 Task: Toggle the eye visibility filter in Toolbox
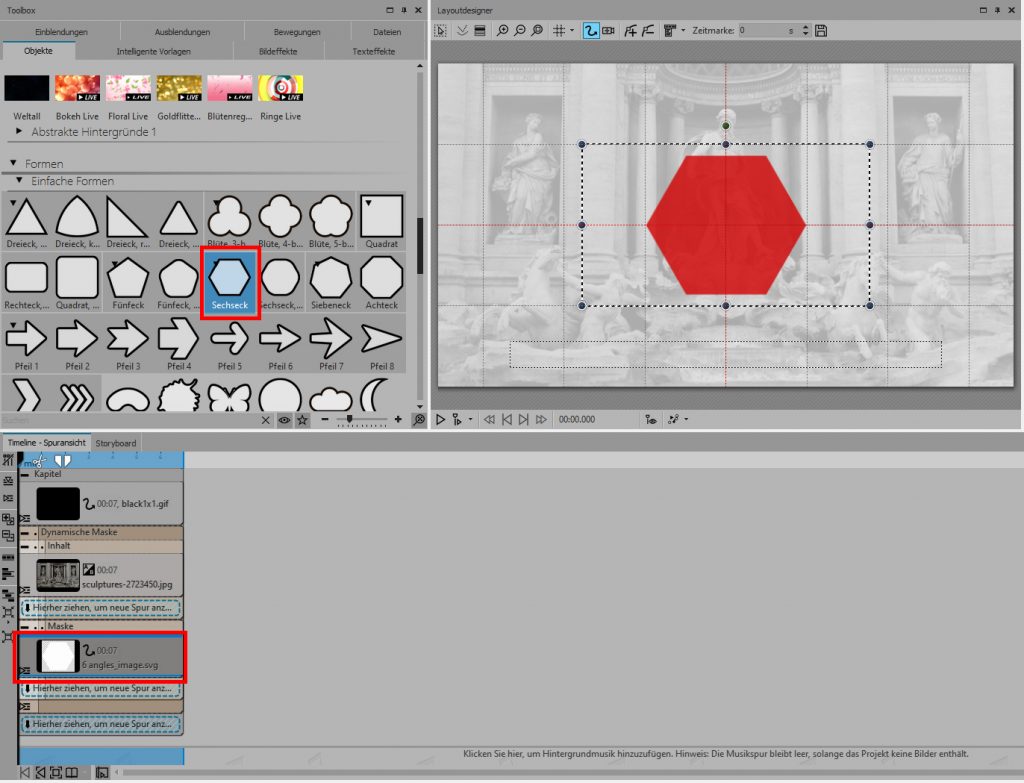[x=284, y=420]
